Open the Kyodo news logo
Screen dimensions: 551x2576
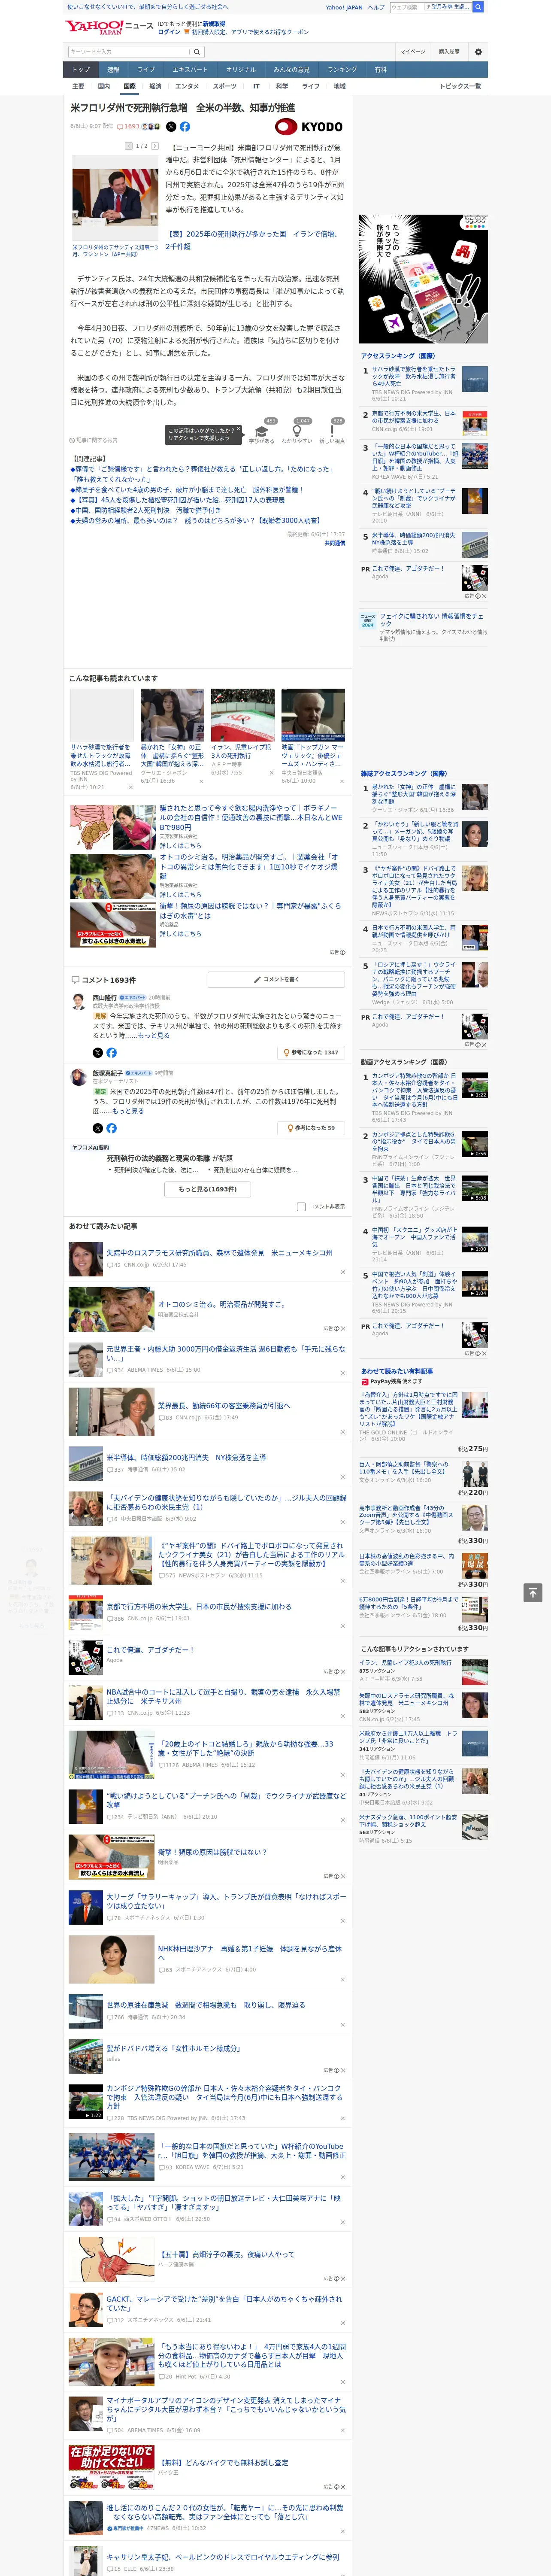309,127
